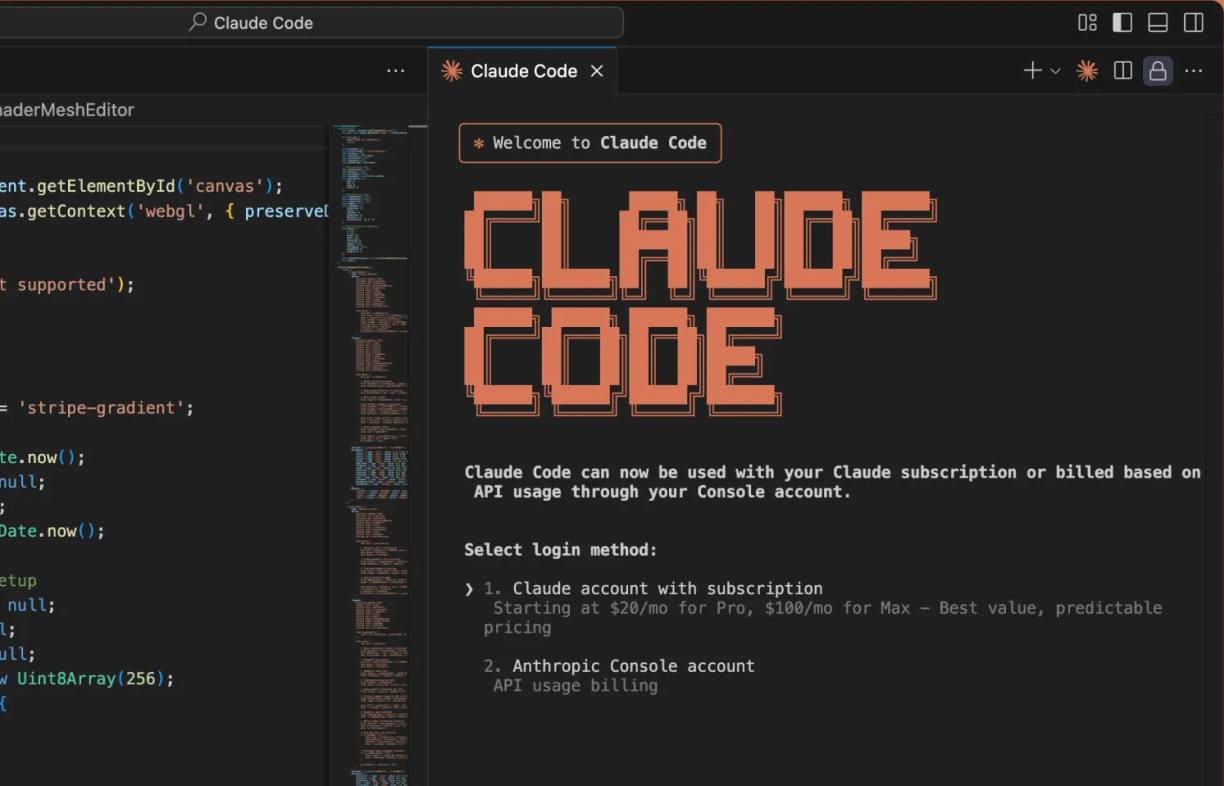Open More Actions menu in left editor group
Viewport: 1224px width, 786px height.
(x=396, y=71)
